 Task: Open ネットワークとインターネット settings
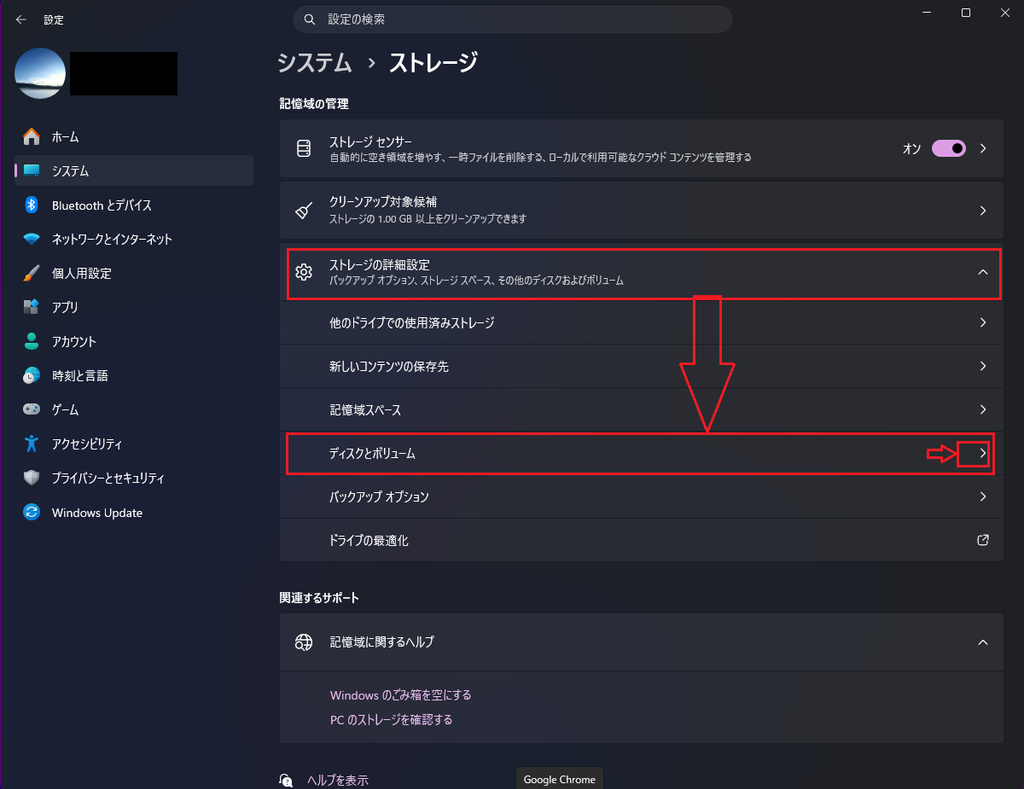(134, 239)
